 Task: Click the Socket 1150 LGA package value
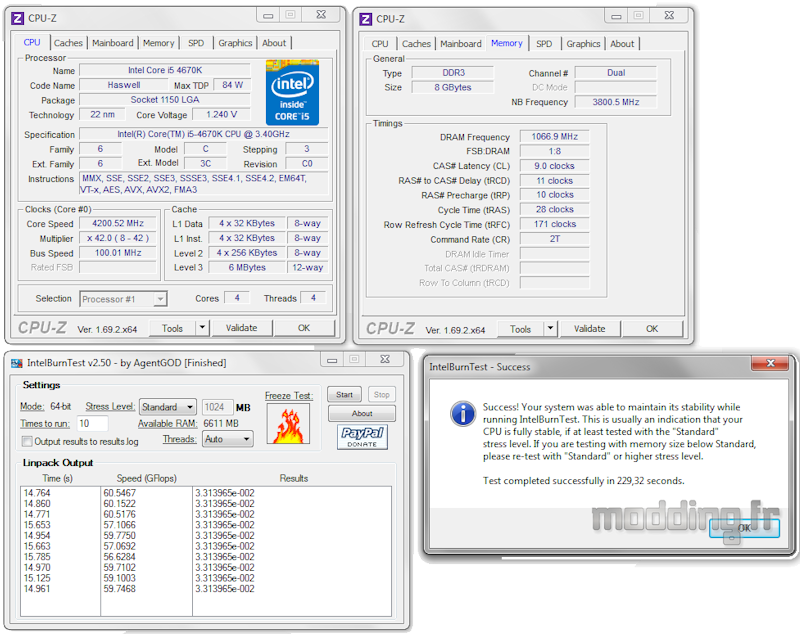click(x=165, y=100)
